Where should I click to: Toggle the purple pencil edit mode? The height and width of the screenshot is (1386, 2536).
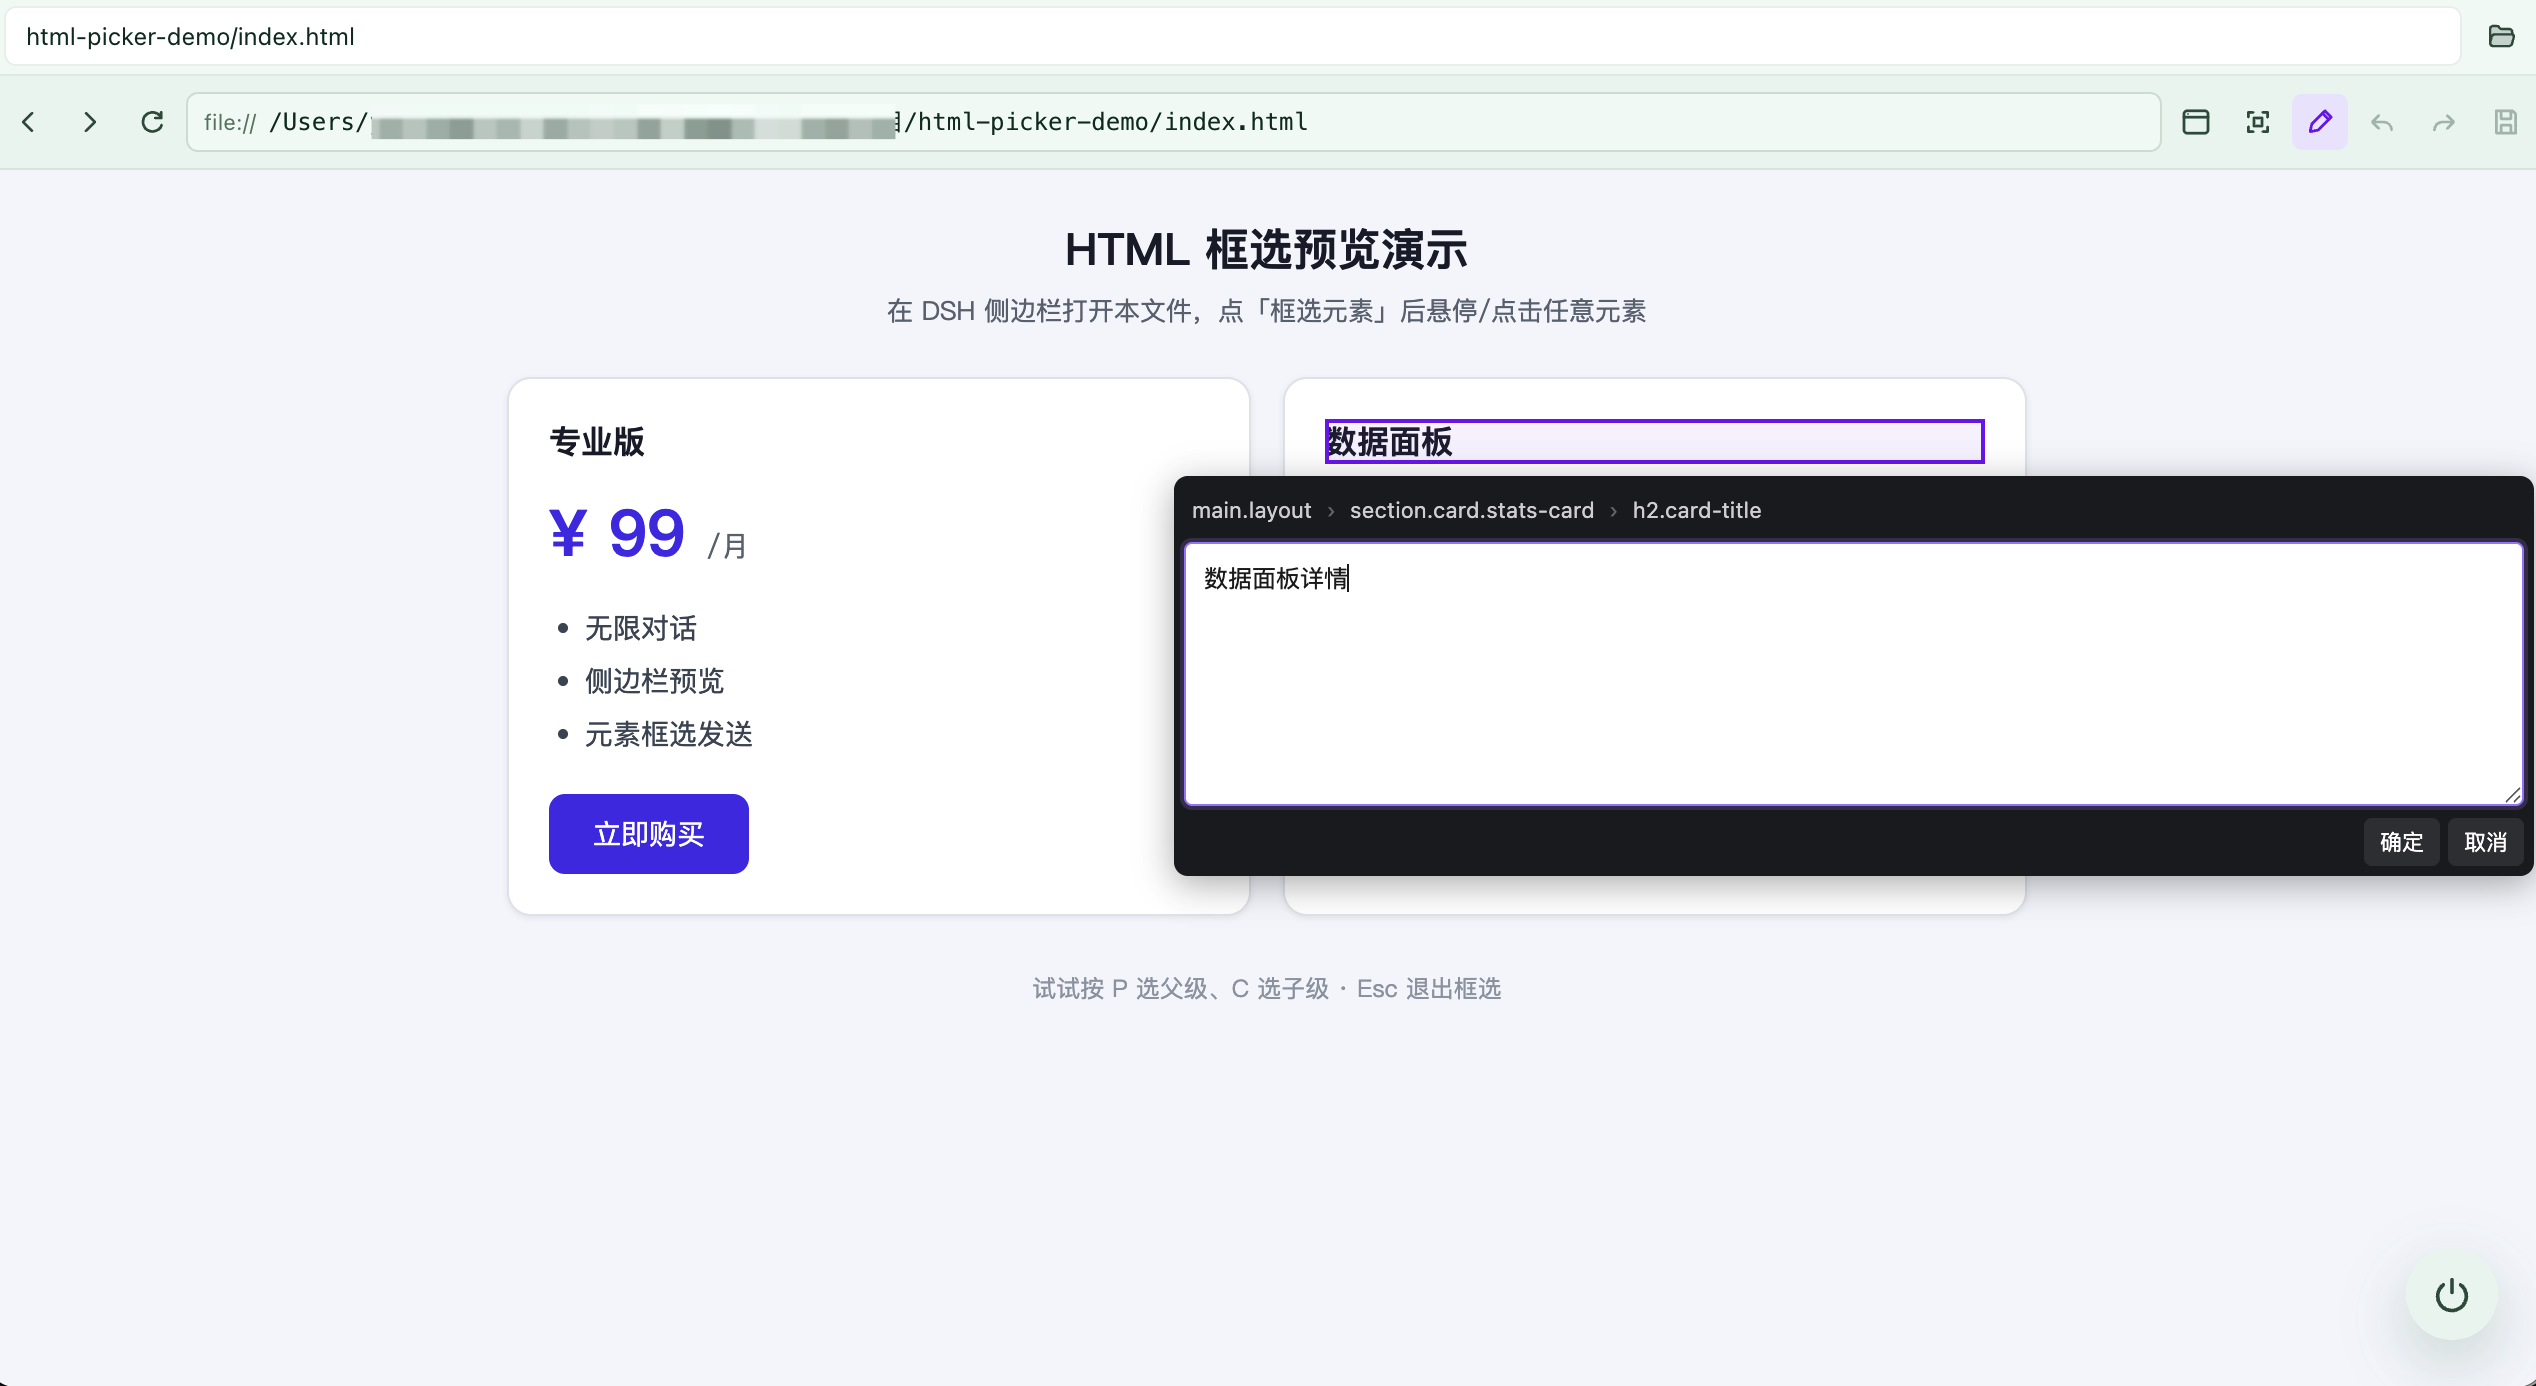[2320, 122]
